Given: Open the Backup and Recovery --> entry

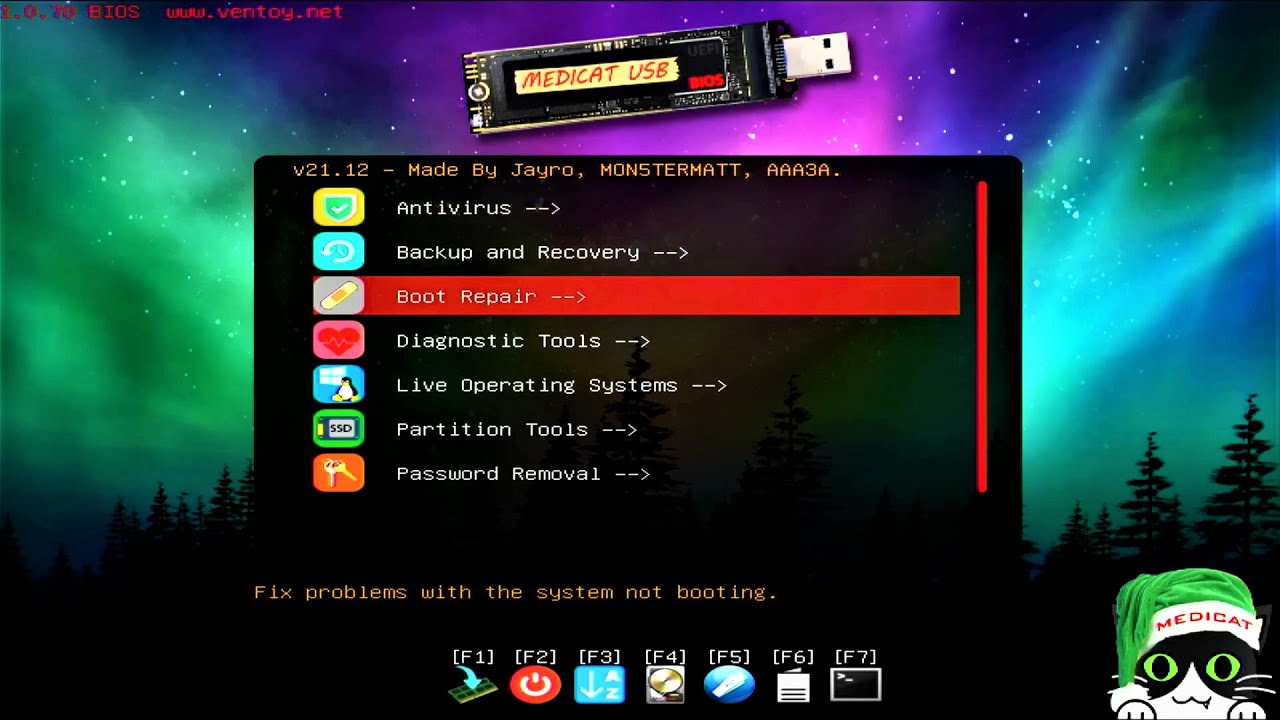Looking at the screenshot, I should pyautogui.click(x=636, y=252).
